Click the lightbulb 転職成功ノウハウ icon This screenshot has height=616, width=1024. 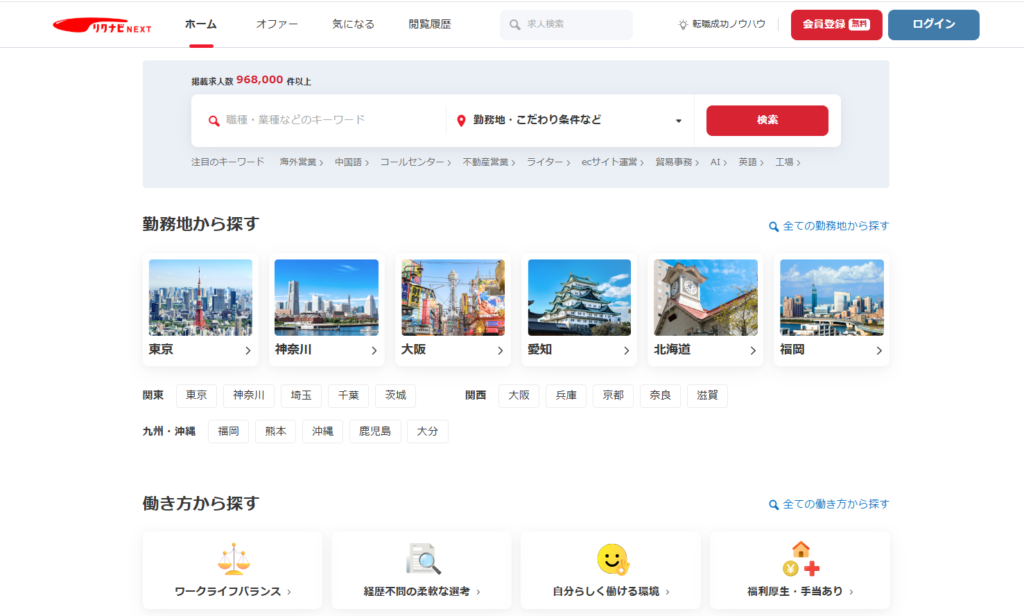(683, 24)
